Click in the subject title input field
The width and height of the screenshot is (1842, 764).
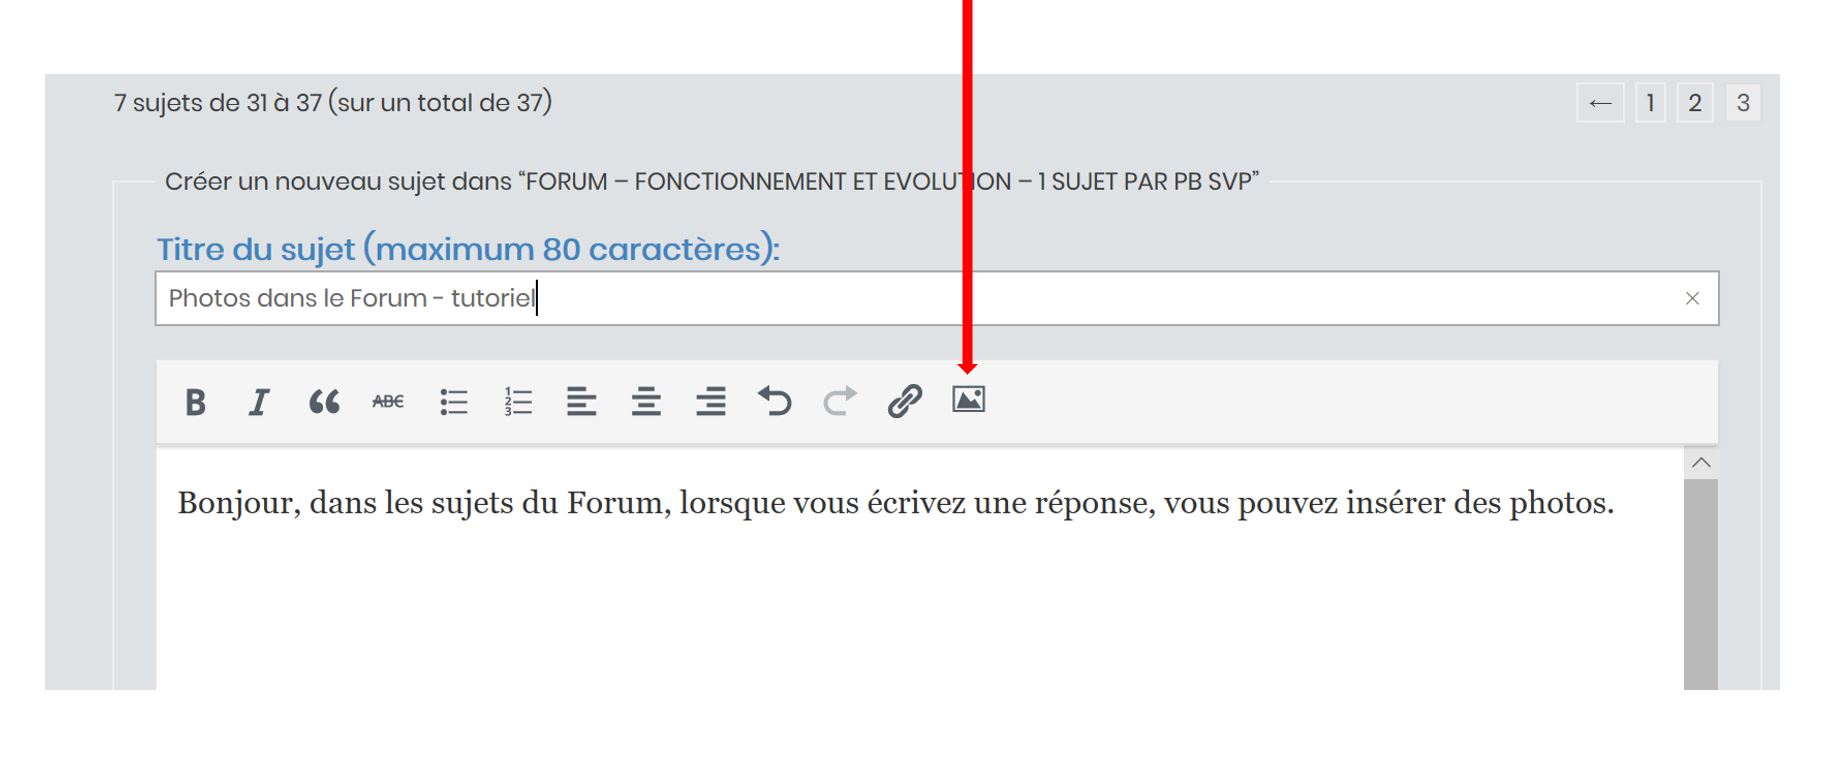point(900,299)
